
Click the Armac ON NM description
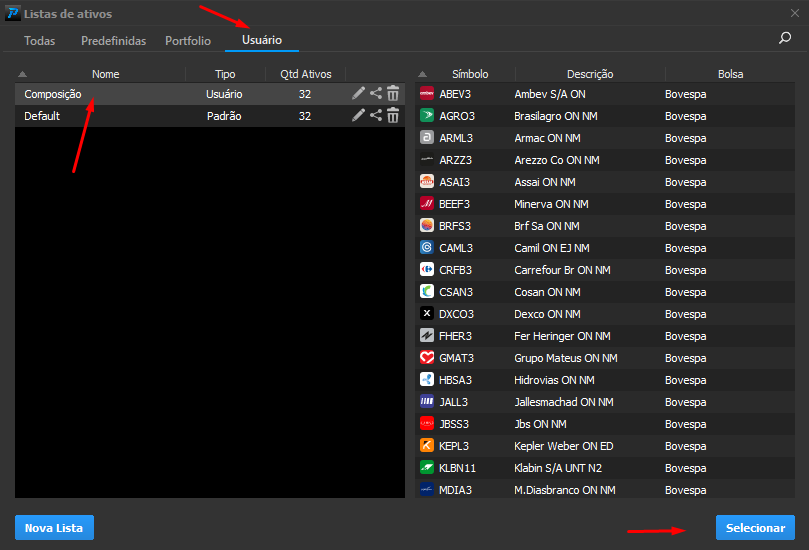(x=547, y=138)
